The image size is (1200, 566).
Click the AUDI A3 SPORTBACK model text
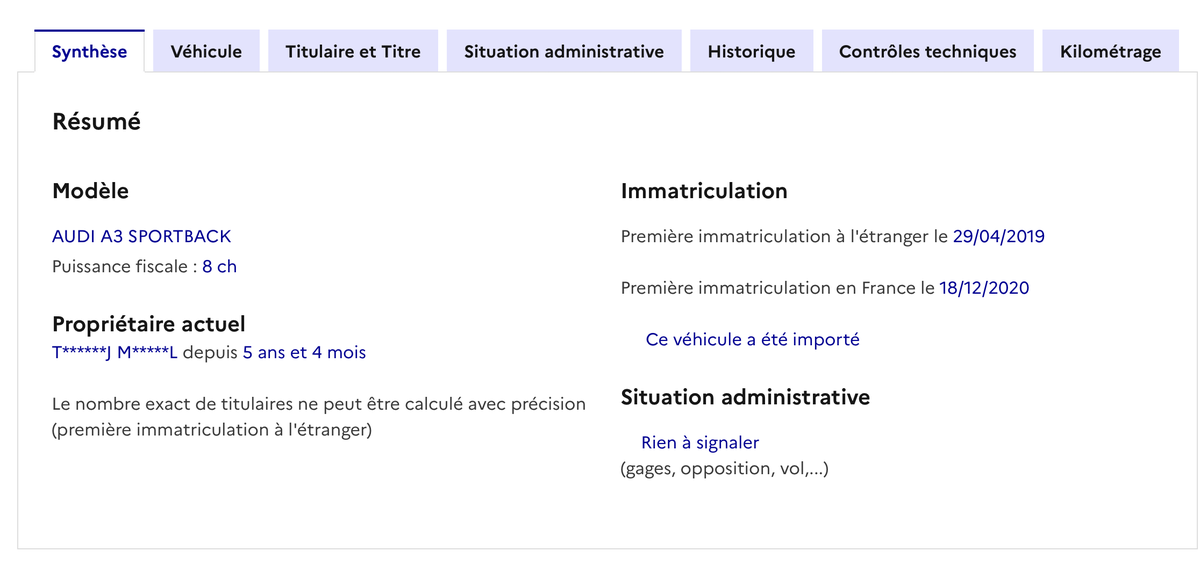pyautogui.click(x=141, y=237)
